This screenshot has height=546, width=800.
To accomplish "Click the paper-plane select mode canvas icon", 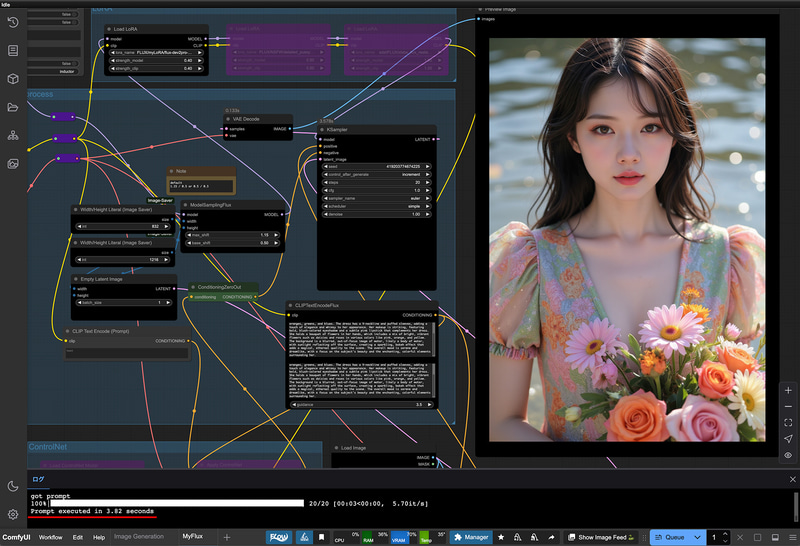I will tap(788, 439).
